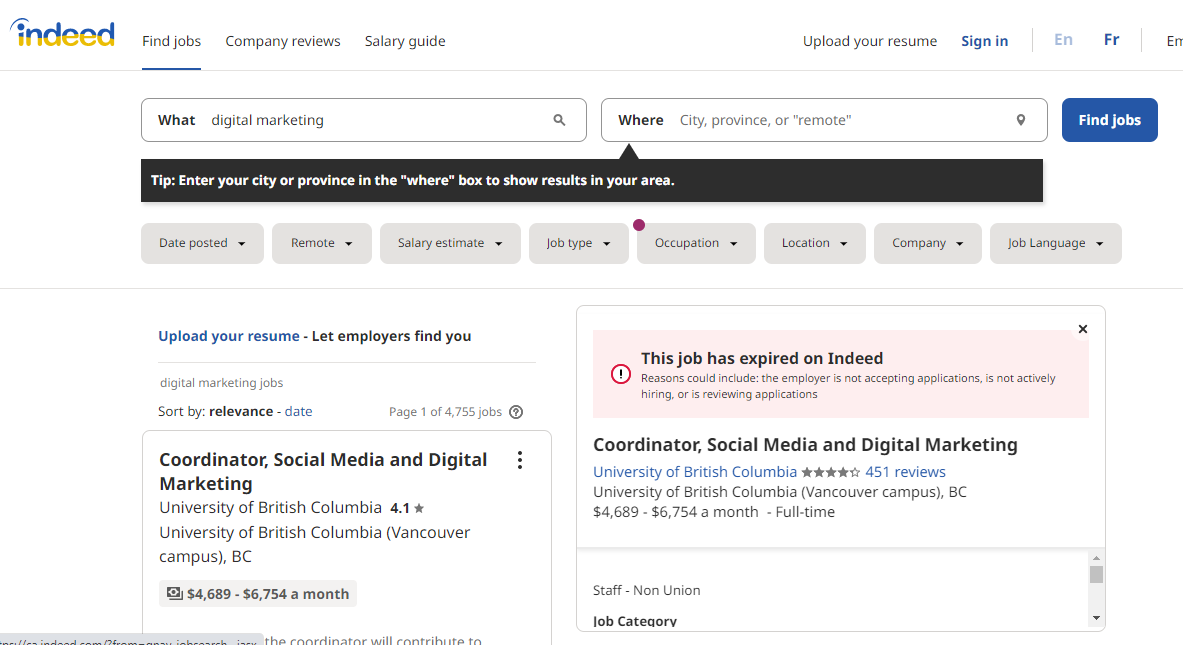Image resolution: width=1183 pixels, height=645 pixels.
Task: Open the Job type filter dropdown
Action: coord(579,243)
